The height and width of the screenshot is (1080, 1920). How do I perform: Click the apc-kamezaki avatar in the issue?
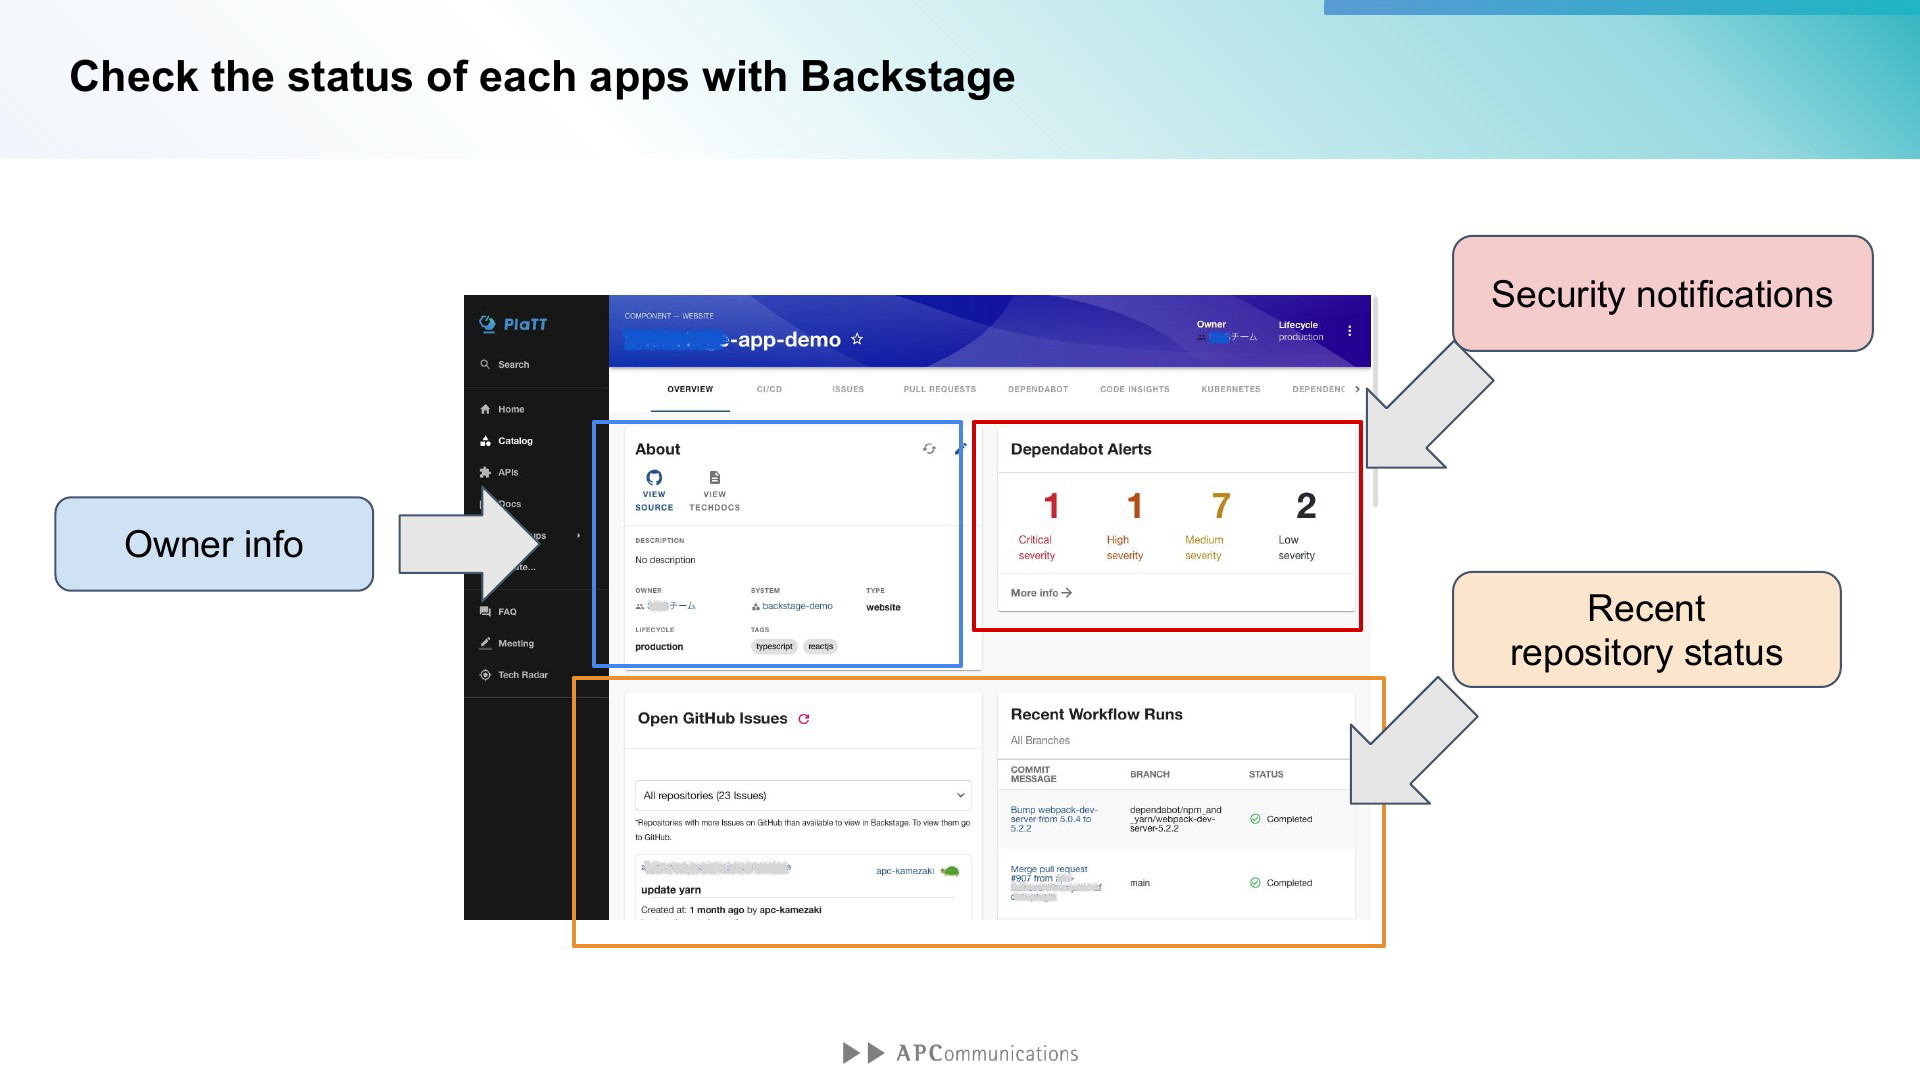click(951, 871)
